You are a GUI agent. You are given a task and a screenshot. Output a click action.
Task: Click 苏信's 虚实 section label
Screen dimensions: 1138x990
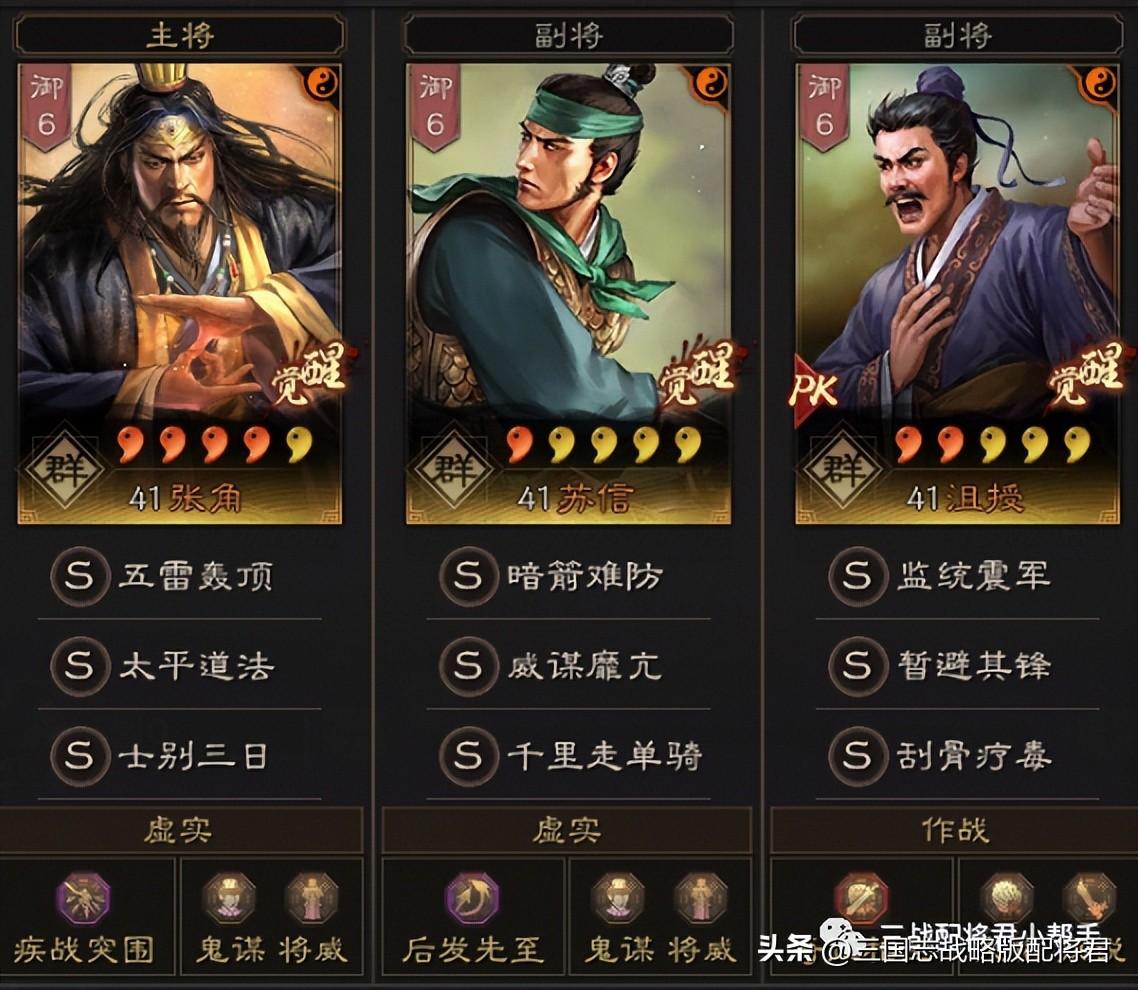(x=567, y=830)
